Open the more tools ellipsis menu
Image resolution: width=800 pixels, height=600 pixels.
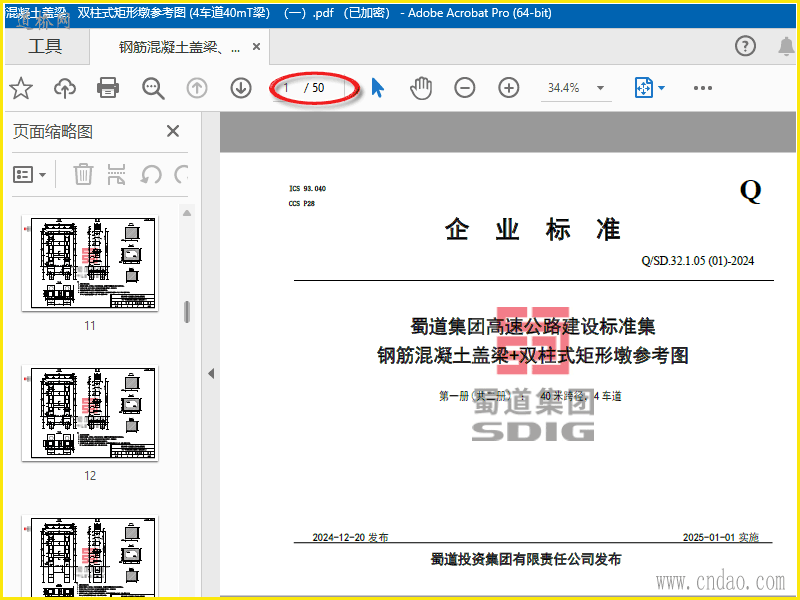(703, 88)
